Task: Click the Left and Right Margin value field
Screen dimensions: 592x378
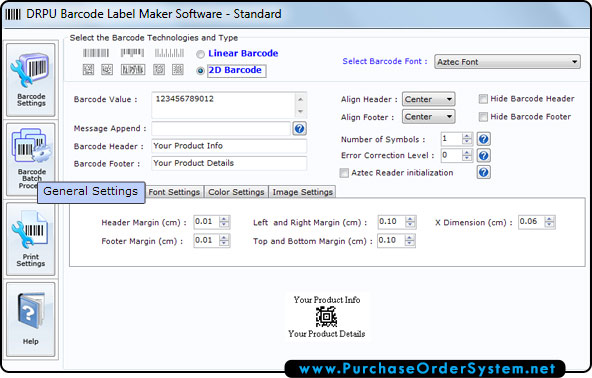Action: pyautogui.click(x=392, y=222)
